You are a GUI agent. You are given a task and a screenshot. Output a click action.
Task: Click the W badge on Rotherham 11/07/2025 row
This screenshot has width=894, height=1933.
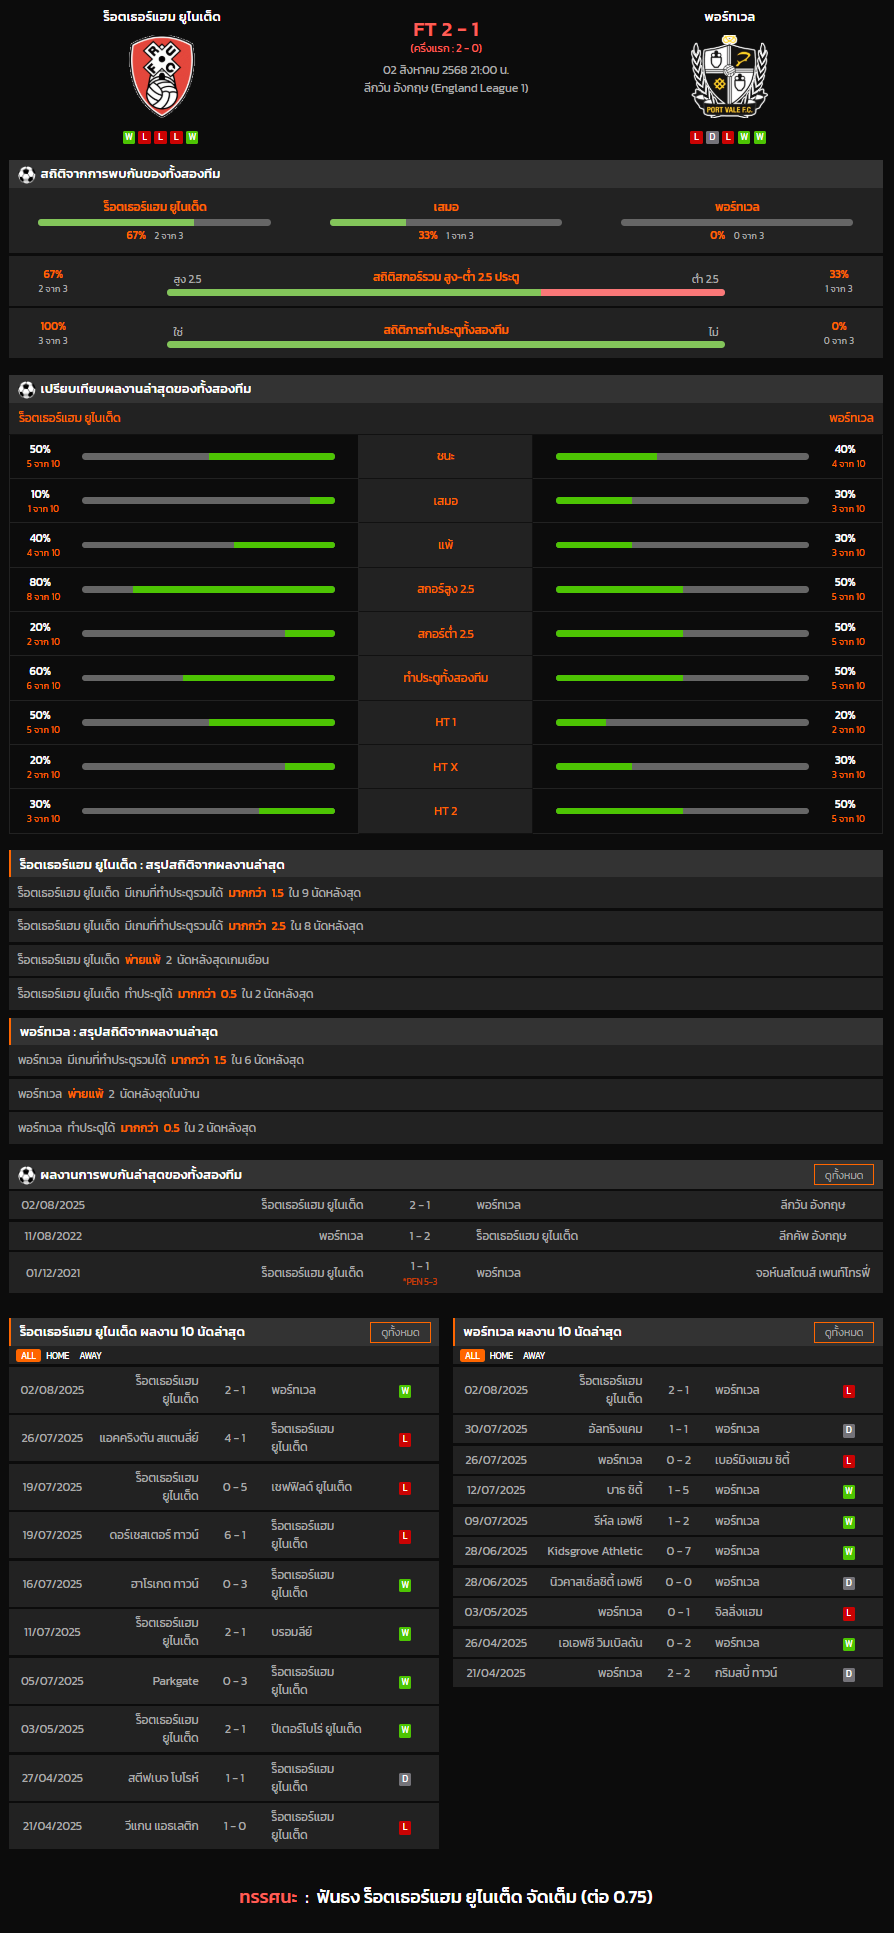[x=405, y=1633]
